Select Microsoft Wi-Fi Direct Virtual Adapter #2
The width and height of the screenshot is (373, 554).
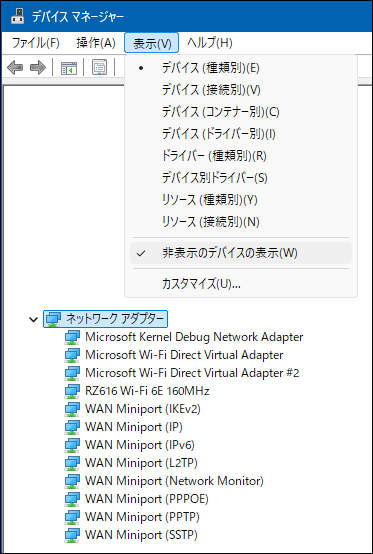(x=192, y=373)
